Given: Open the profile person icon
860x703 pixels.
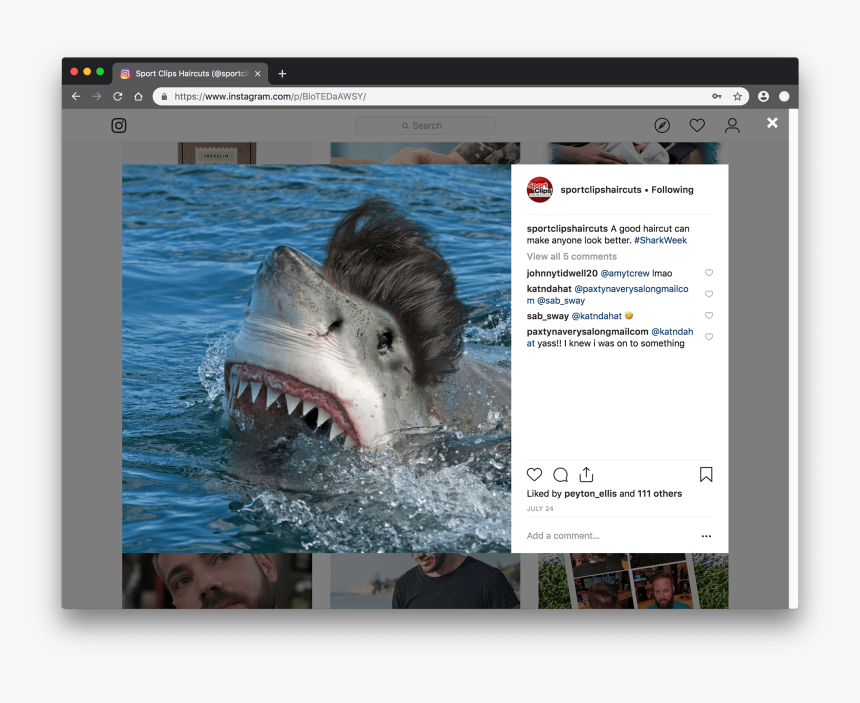Looking at the screenshot, I should 732,126.
